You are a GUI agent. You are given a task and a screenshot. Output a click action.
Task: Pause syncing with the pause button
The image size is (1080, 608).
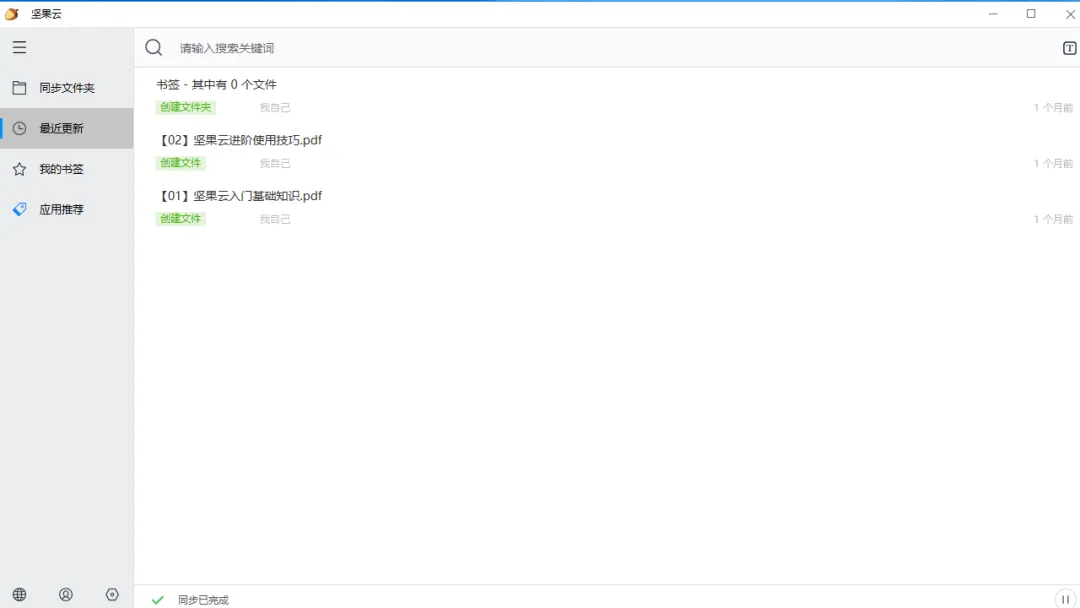[x=1065, y=600]
